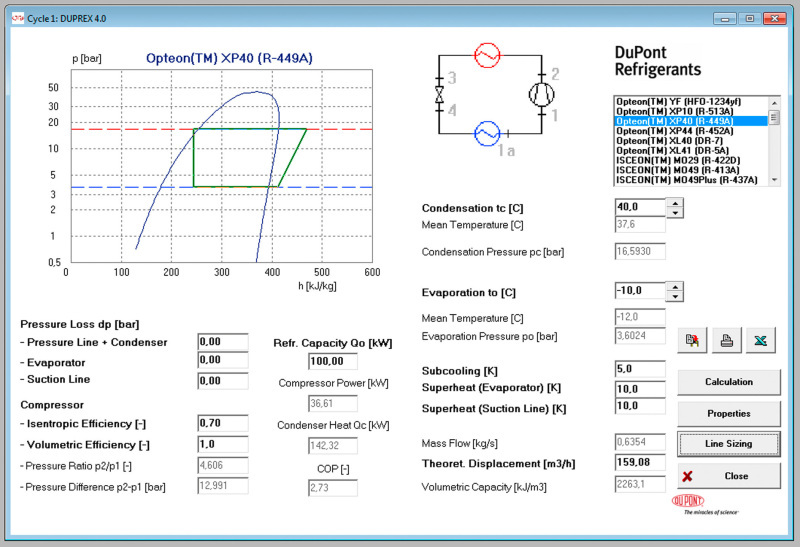Select Opteon(TM) XL40 (DR-7) in the list

tap(691, 140)
